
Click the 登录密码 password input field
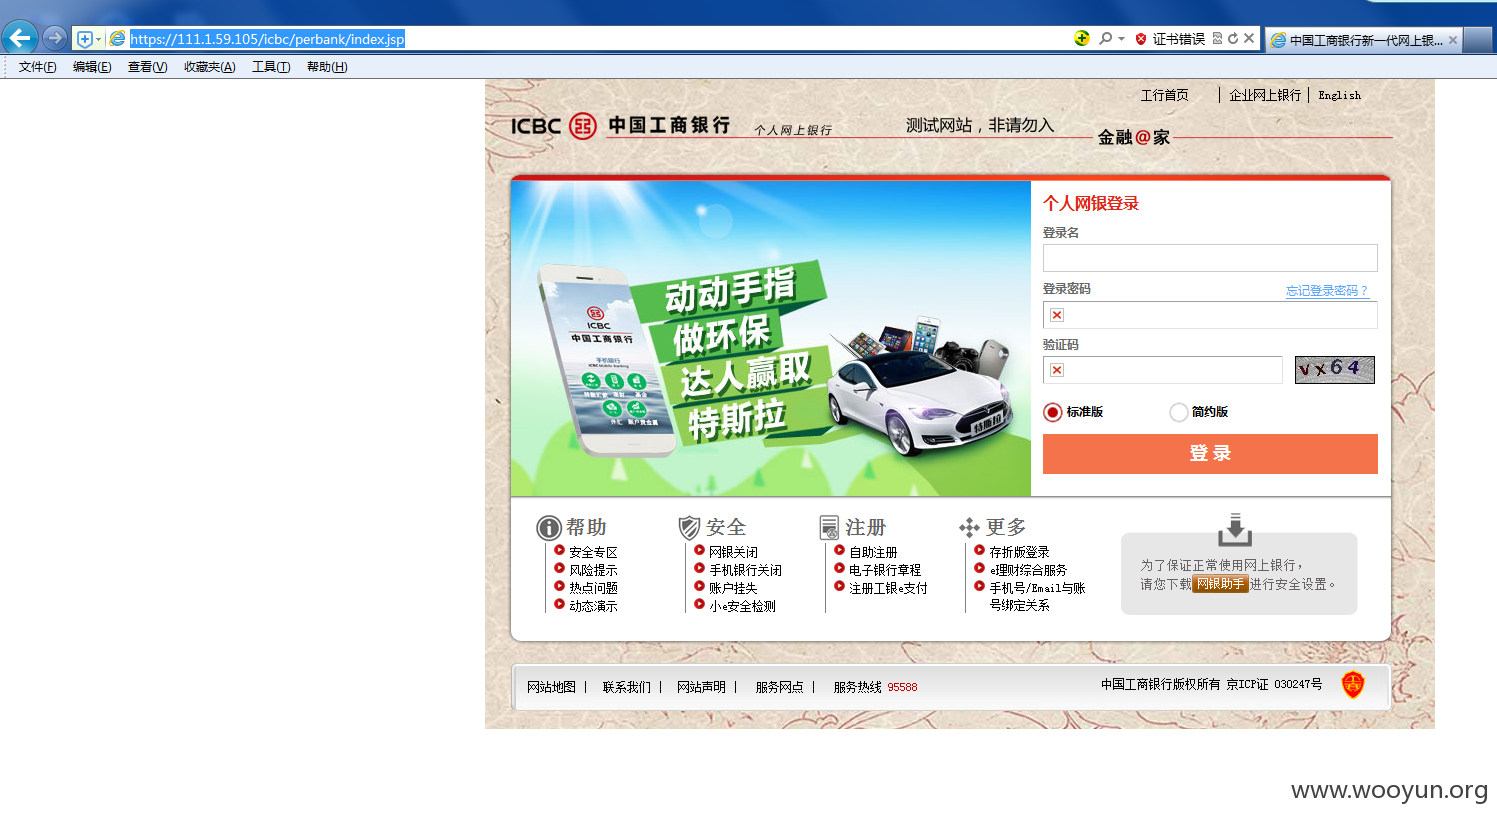[x=1210, y=315]
